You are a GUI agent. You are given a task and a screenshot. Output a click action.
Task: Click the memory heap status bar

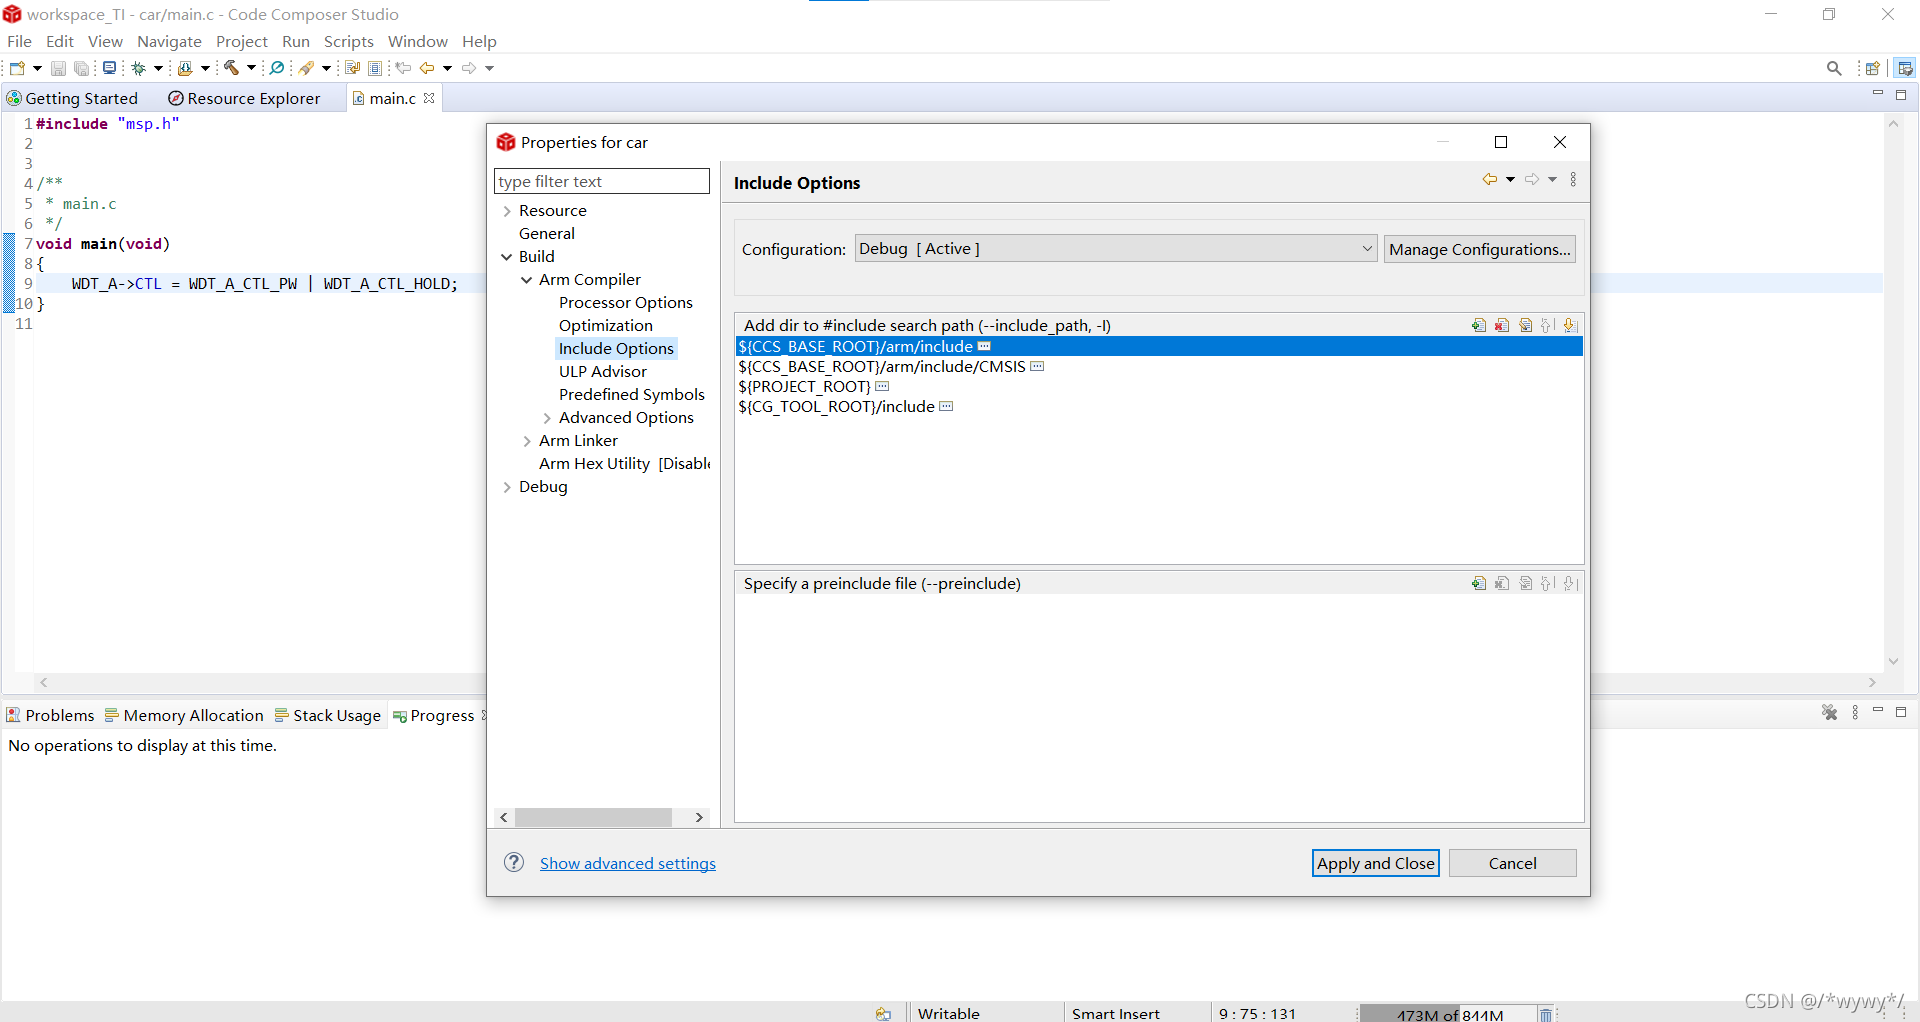click(1448, 1014)
